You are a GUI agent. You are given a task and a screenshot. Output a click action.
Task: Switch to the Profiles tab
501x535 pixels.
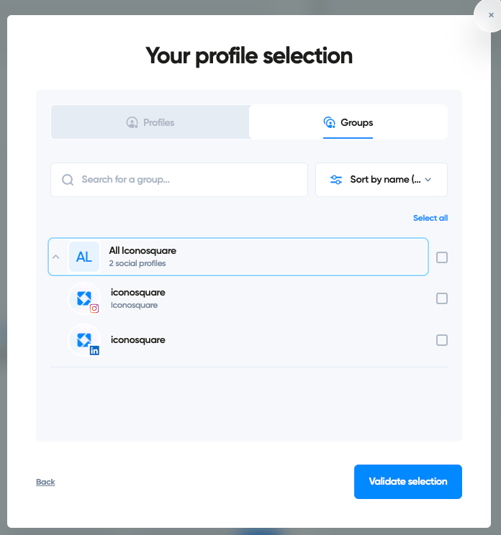coord(150,122)
